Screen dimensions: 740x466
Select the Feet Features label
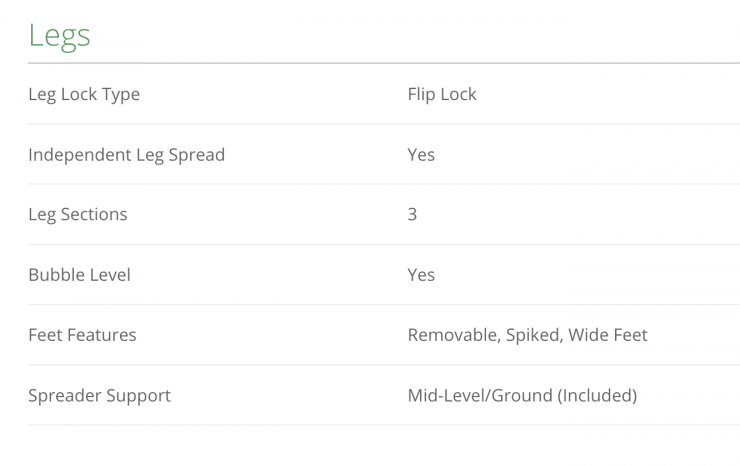tap(82, 335)
